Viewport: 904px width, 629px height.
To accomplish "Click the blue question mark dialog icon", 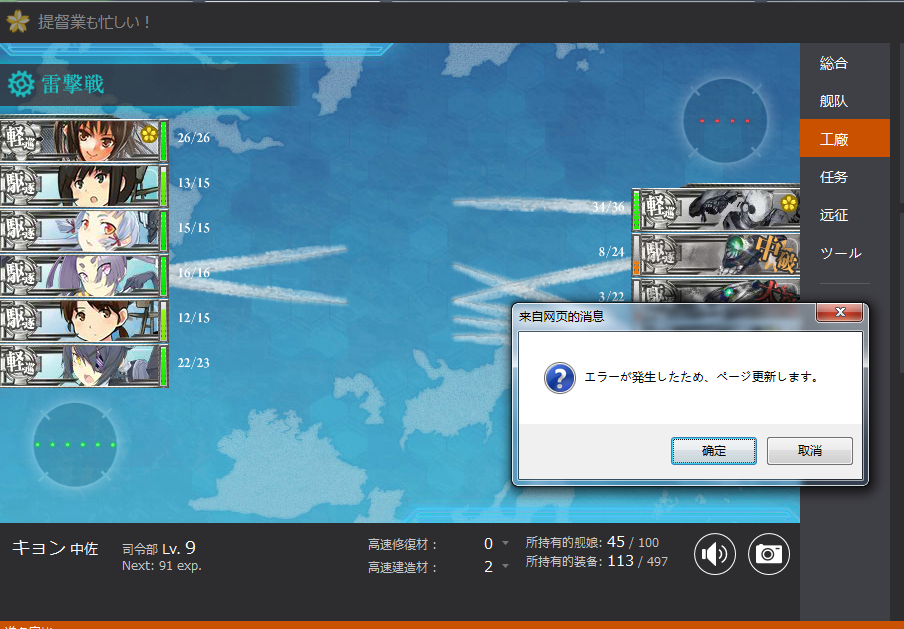I will tap(559, 378).
